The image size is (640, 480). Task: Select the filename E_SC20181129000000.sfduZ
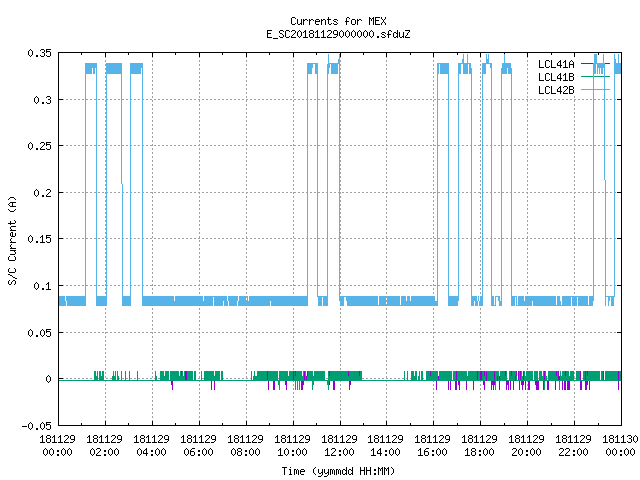click(338, 34)
